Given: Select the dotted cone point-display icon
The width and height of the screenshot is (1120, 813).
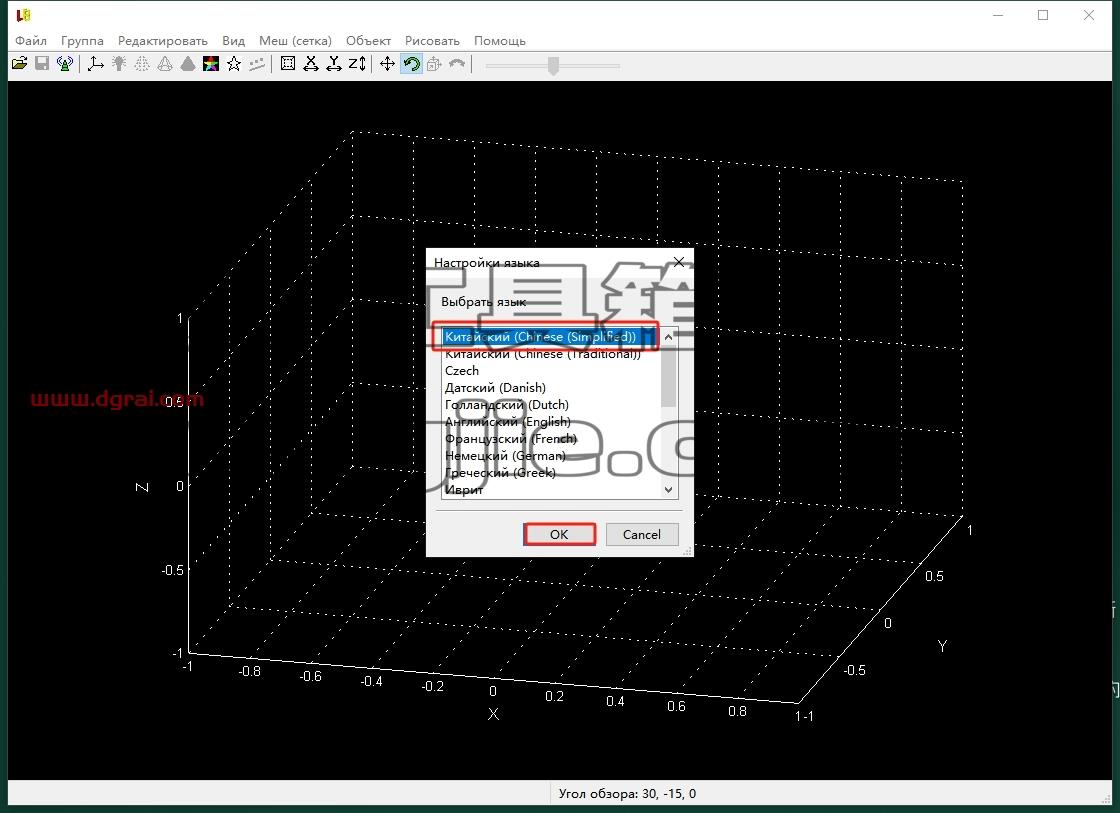Looking at the screenshot, I should 142,64.
